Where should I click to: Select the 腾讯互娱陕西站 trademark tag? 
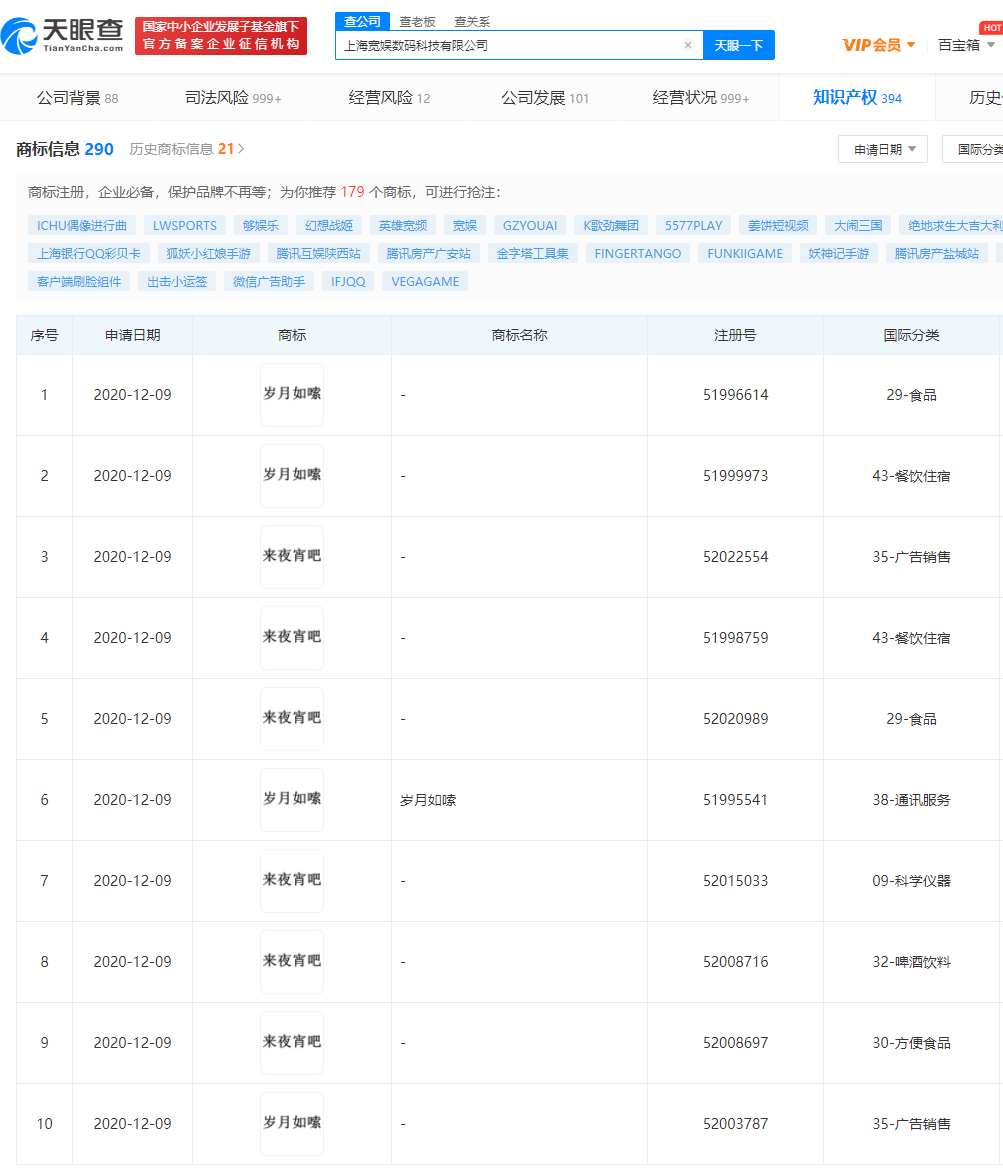[x=318, y=253]
